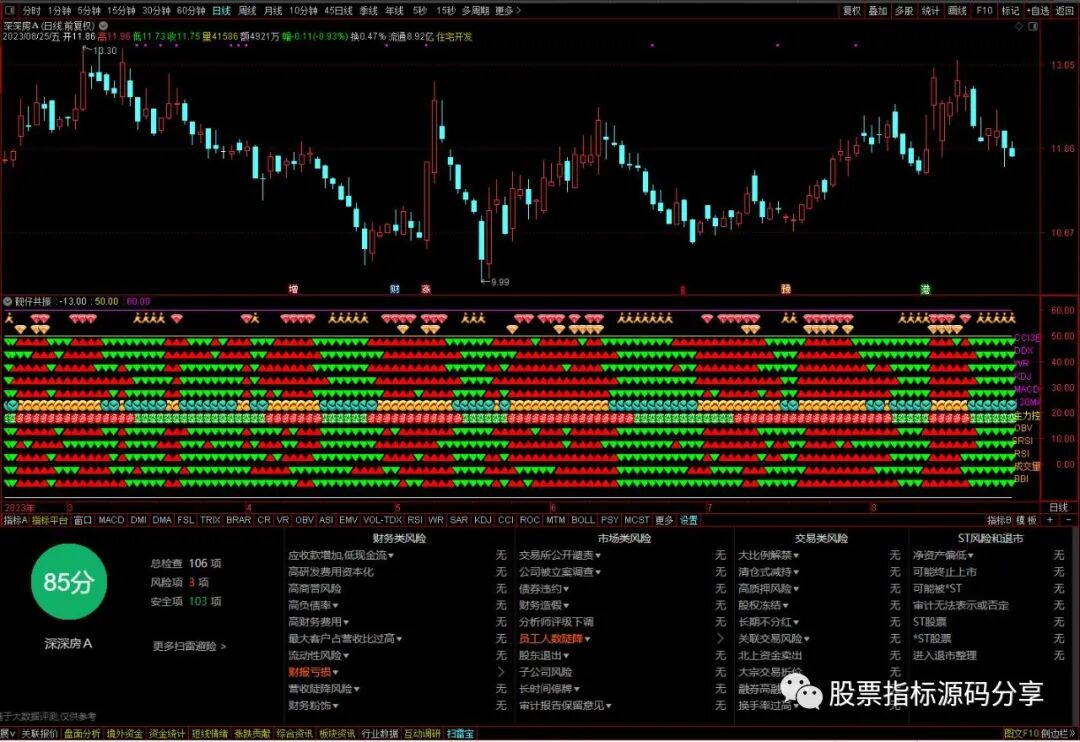Open the F10 company info button
Image resolution: width=1080 pixels, height=742 pixels.
[x=984, y=11]
